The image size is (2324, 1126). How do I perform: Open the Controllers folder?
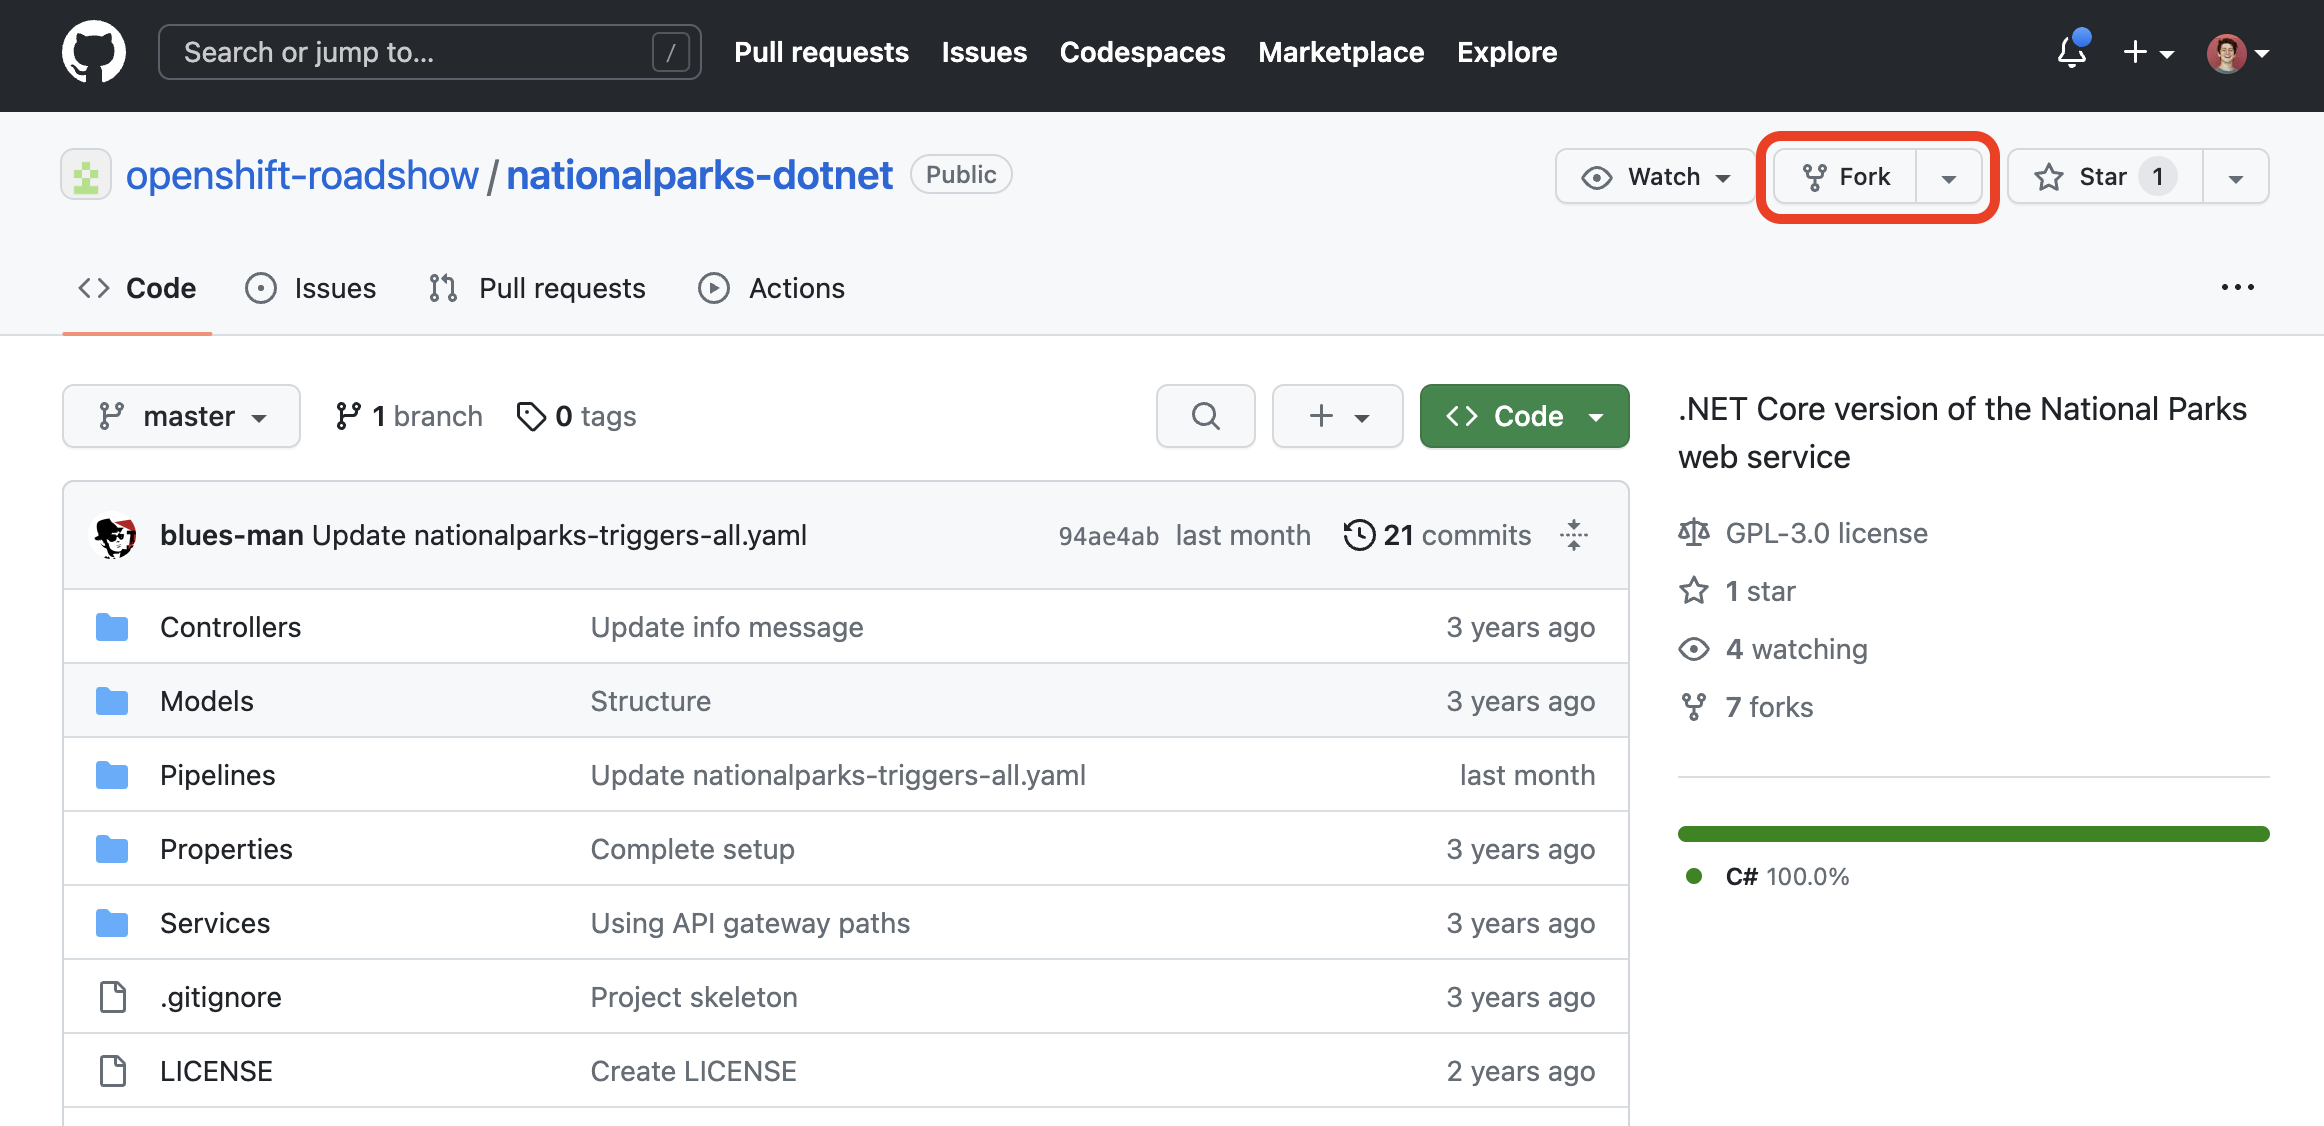pos(230,627)
